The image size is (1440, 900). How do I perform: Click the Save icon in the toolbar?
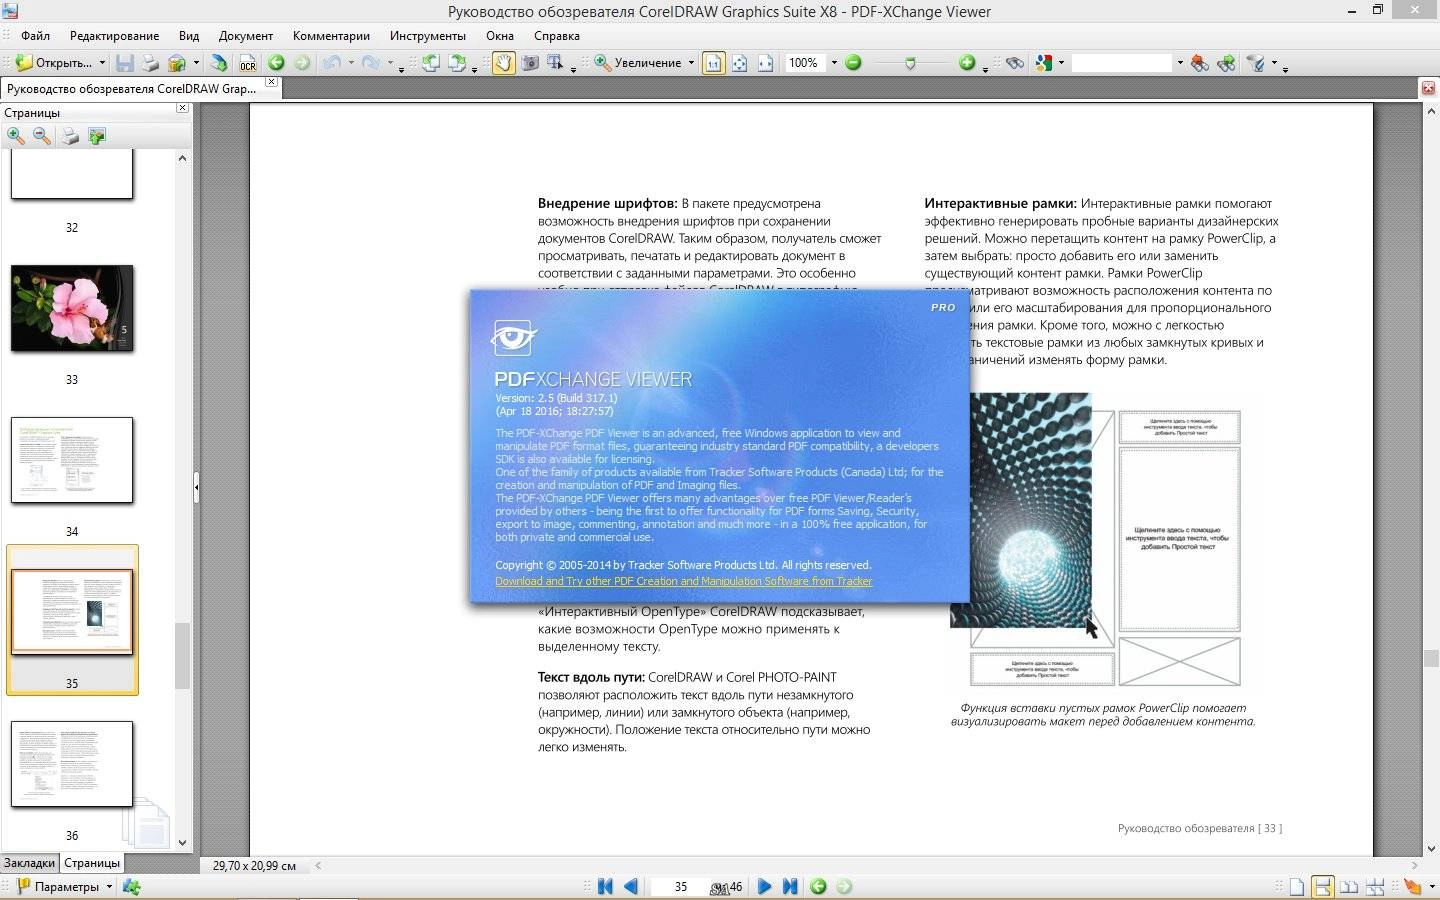tap(125, 63)
